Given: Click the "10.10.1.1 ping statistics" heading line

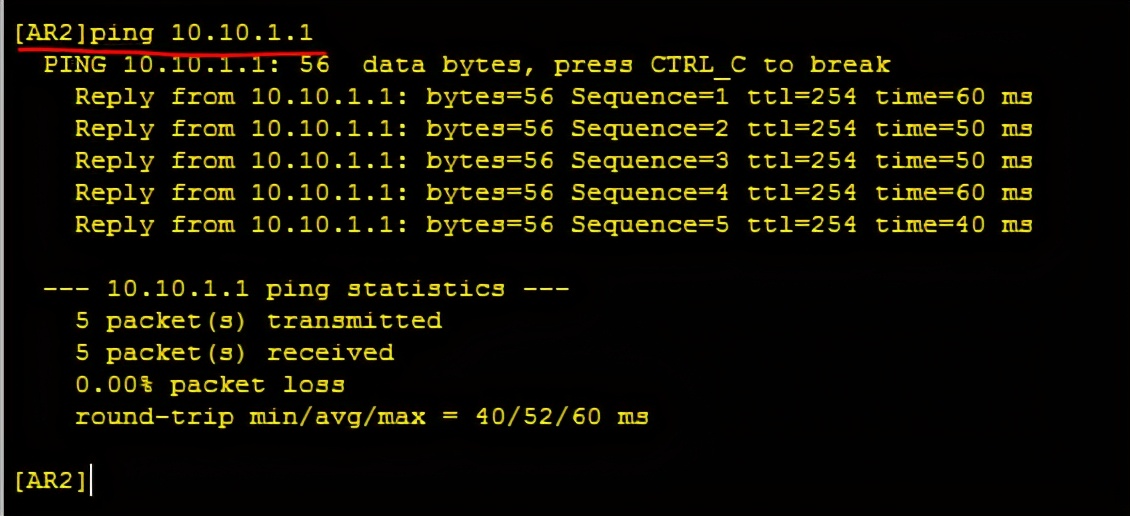Looking at the screenshot, I should pyautogui.click(x=306, y=289).
